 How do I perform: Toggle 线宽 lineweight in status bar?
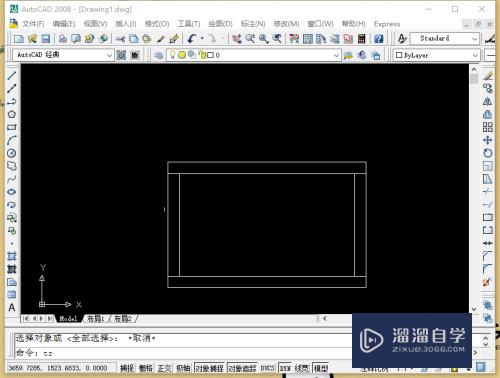point(301,368)
